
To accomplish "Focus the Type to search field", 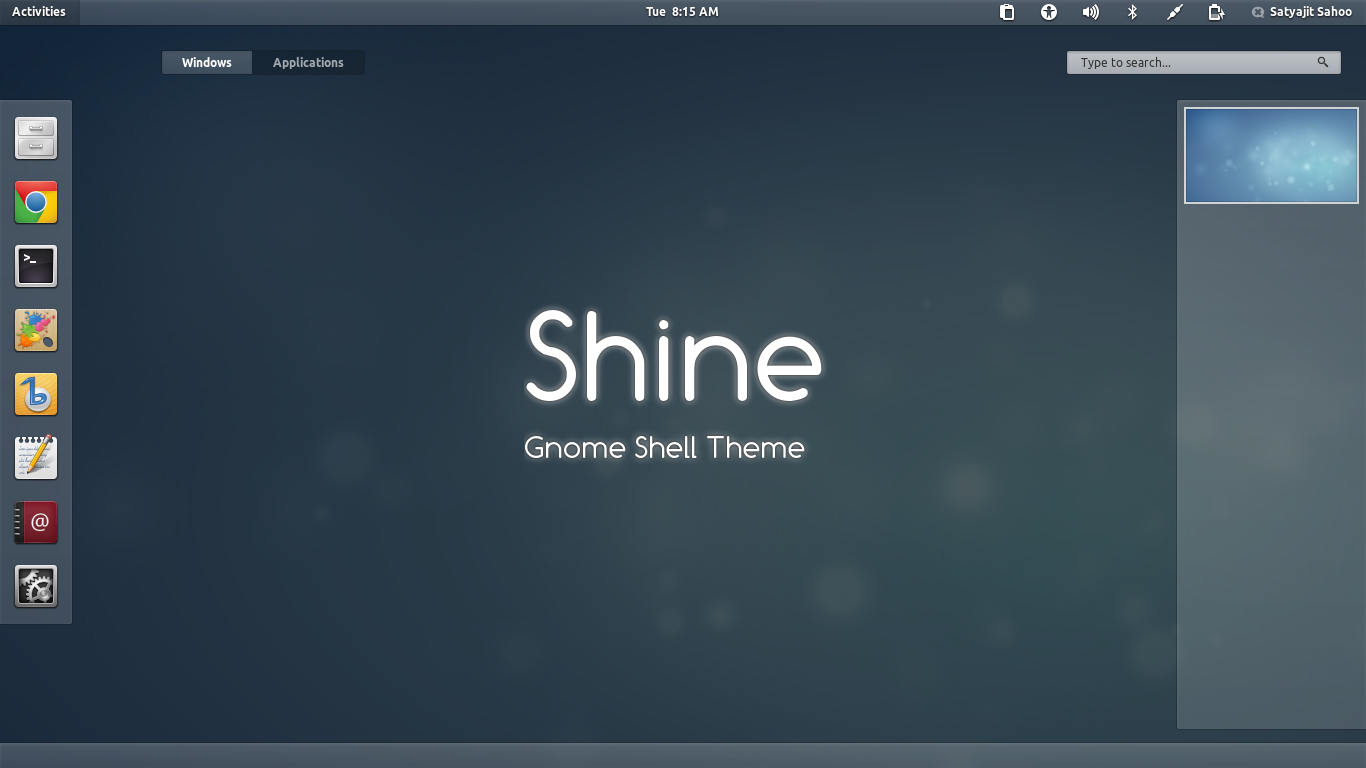I will (1204, 62).
